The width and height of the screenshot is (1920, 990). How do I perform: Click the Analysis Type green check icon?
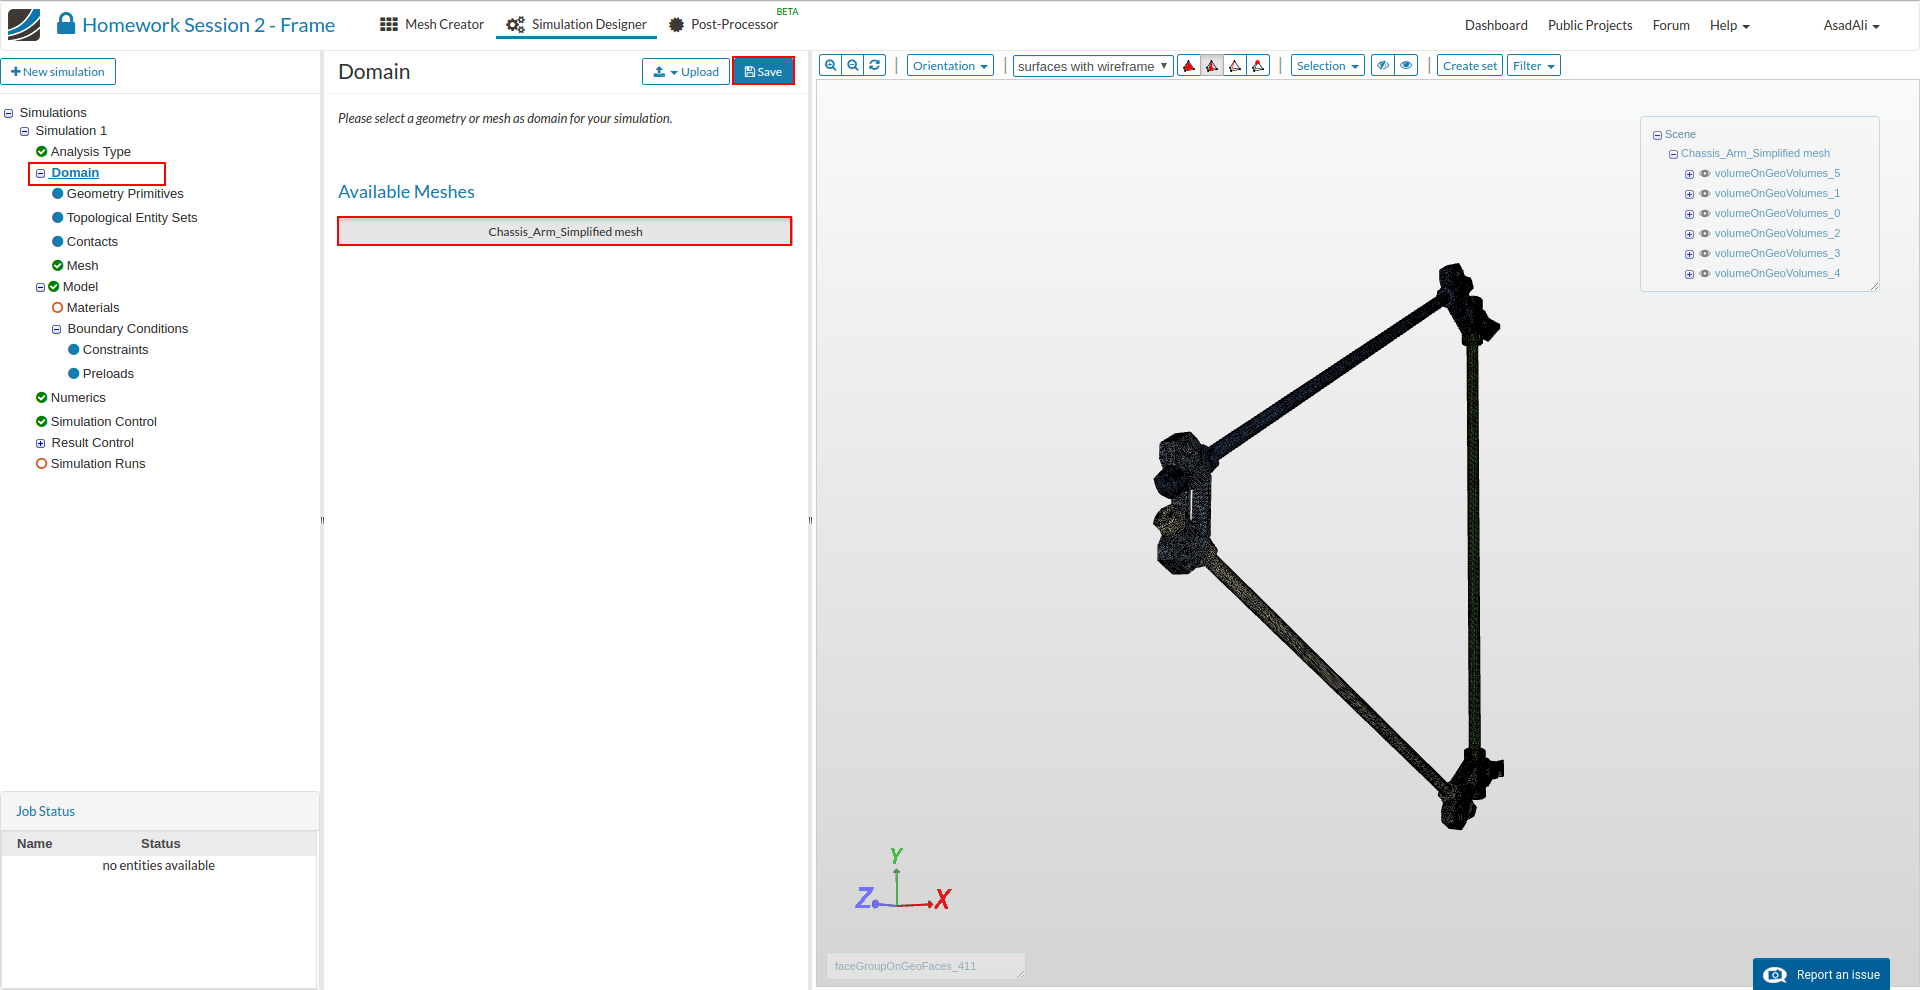[x=41, y=152]
